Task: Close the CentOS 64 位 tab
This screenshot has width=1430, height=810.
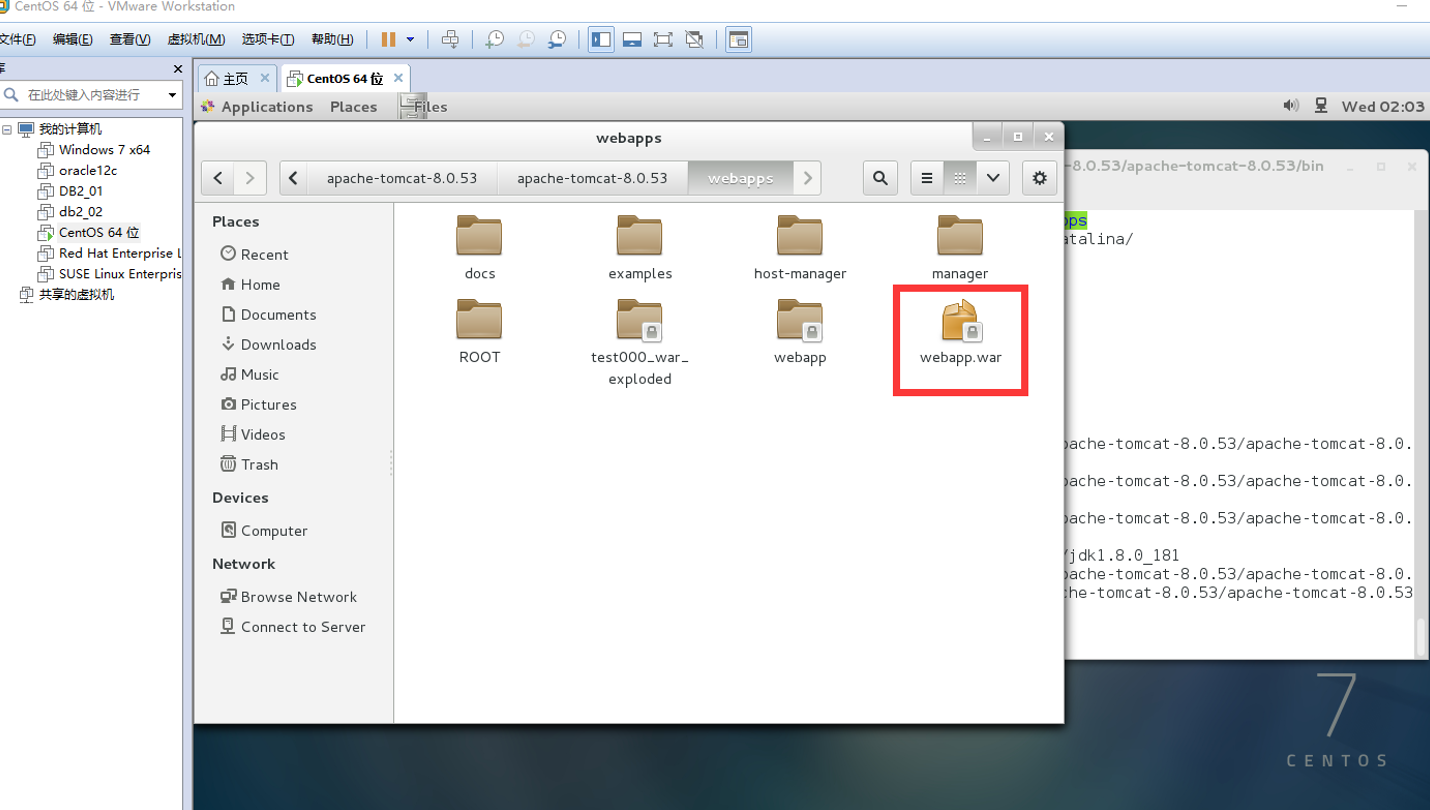Action: click(398, 77)
